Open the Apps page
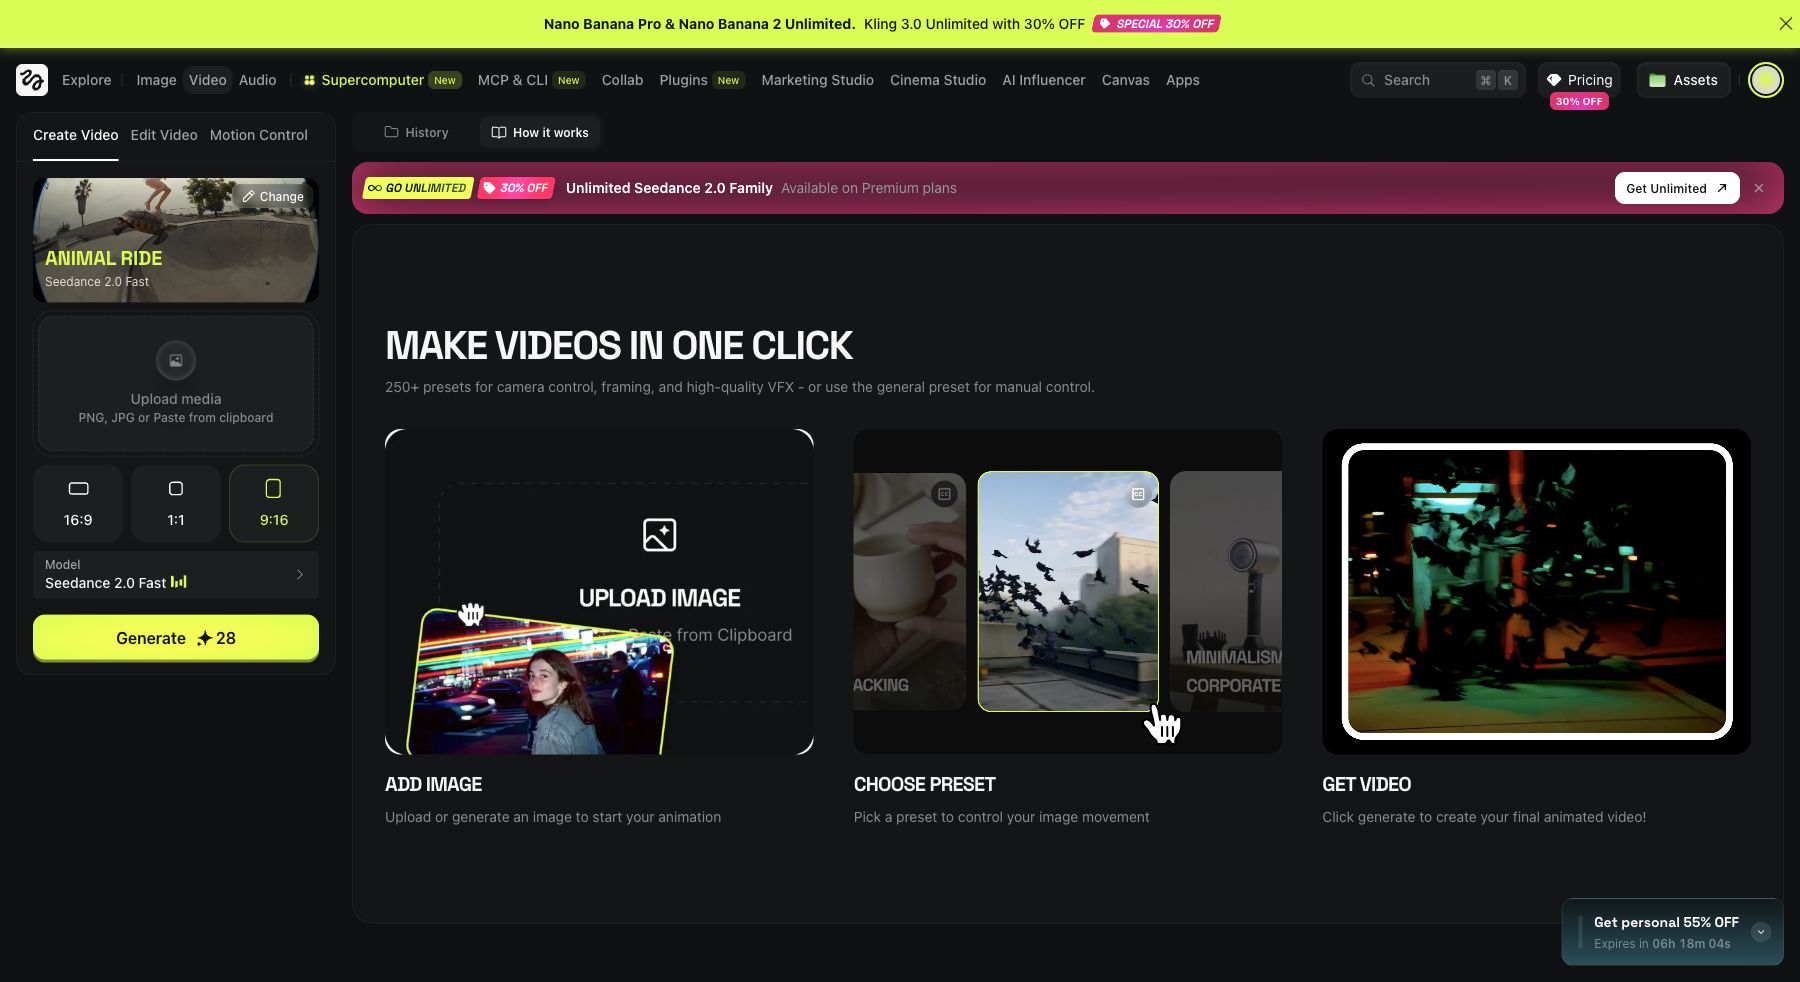 (x=1182, y=80)
